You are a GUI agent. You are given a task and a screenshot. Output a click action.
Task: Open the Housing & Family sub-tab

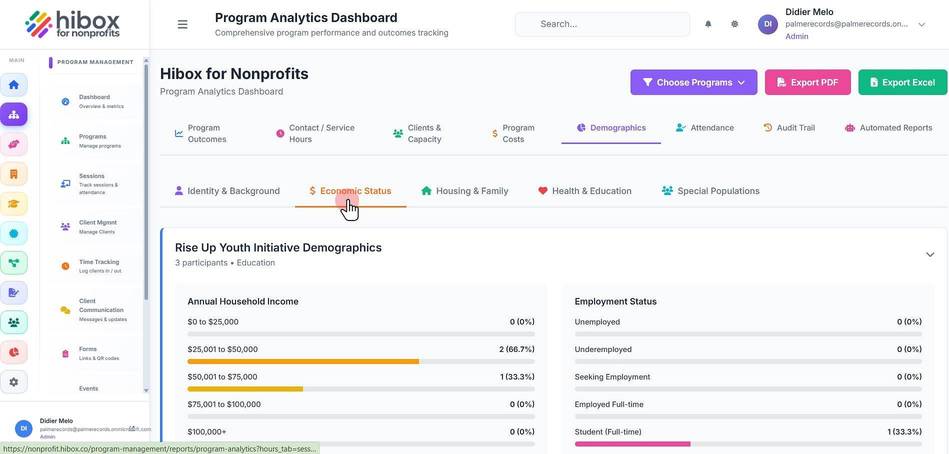click(465, 191)
